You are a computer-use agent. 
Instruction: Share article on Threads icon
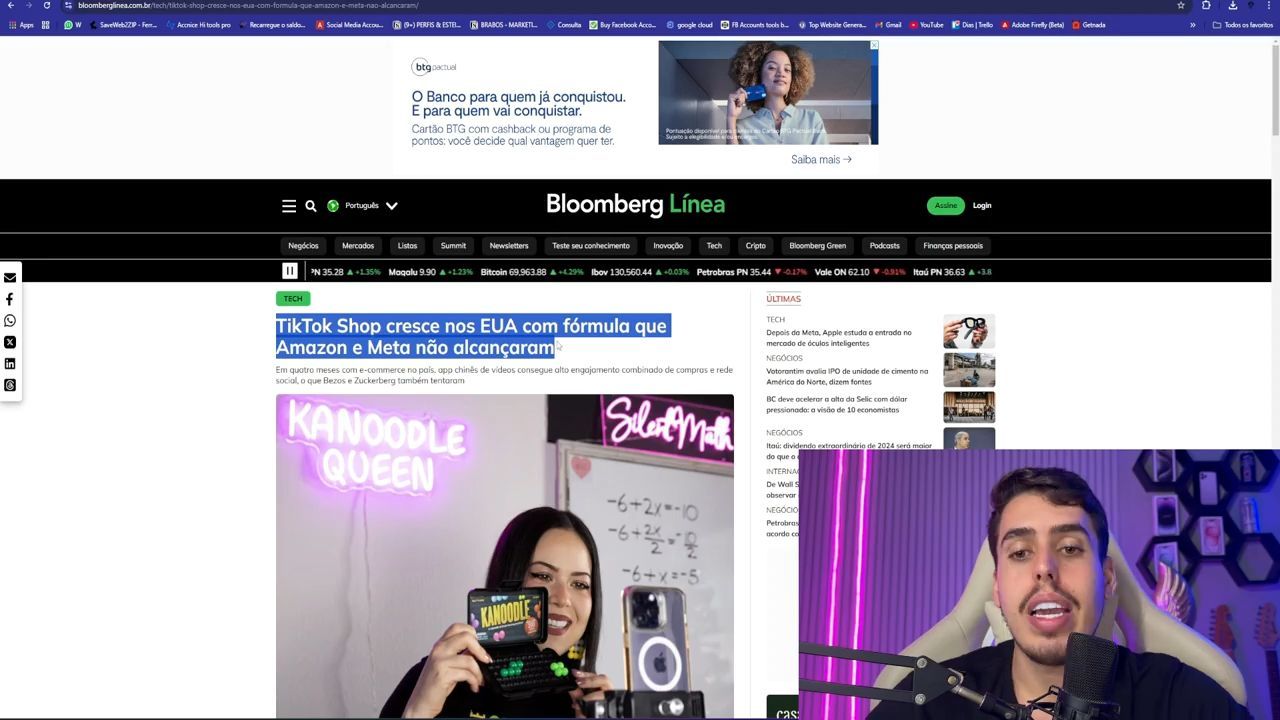click(10, 385)
